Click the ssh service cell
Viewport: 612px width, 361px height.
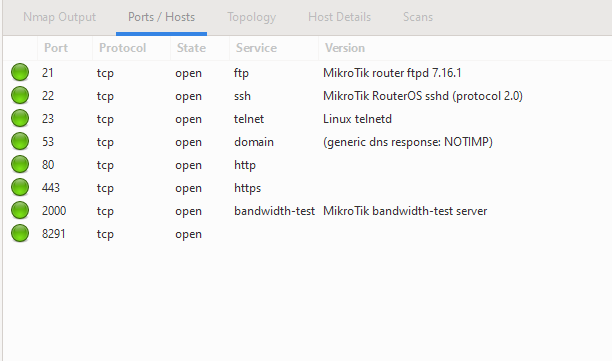click(x=242, y=96)
